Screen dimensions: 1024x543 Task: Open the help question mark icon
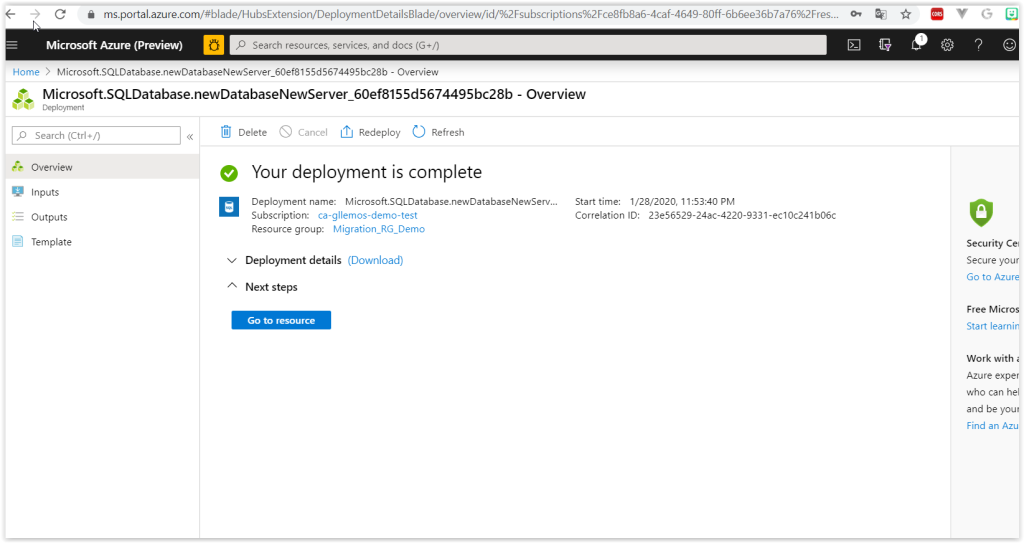[x=978, y=45]
